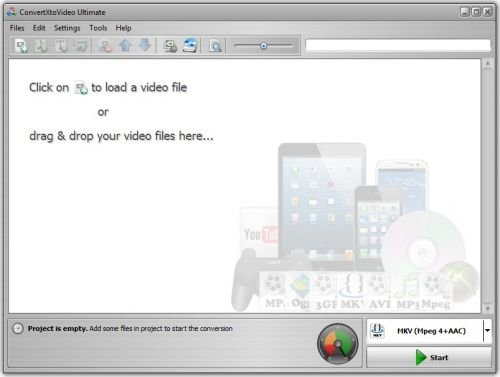This screenshot has height=377, width=500.
Task: Click the add subtitle (T) toolbar icon
Action: [61, 46]
